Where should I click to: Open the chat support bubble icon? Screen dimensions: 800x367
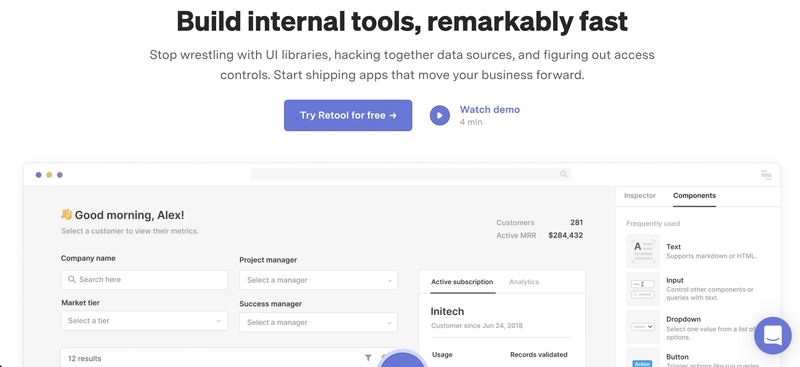772,335
